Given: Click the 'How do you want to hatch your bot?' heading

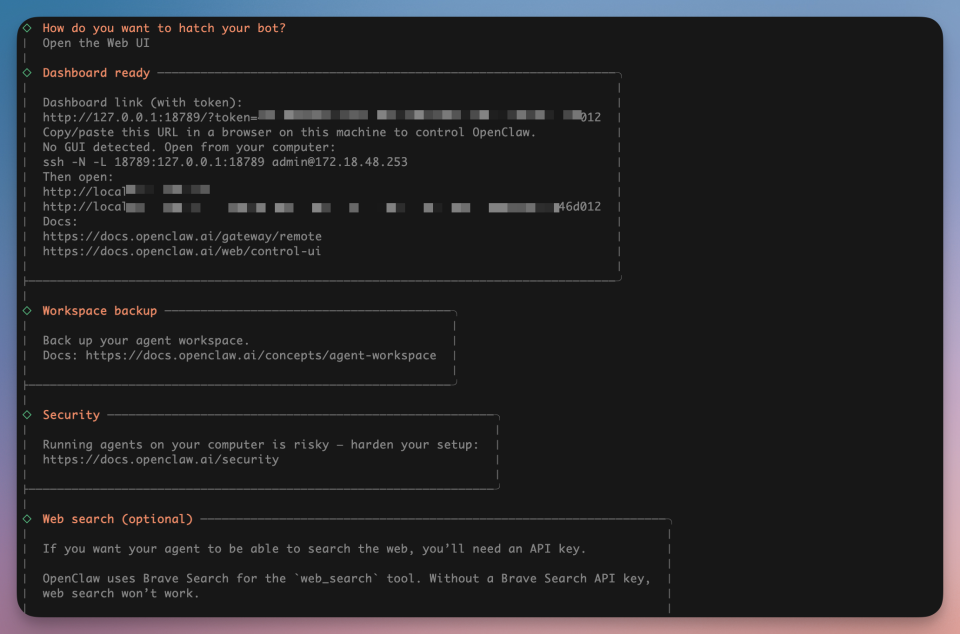Looking at the screenshot, I should pos(164,28).
